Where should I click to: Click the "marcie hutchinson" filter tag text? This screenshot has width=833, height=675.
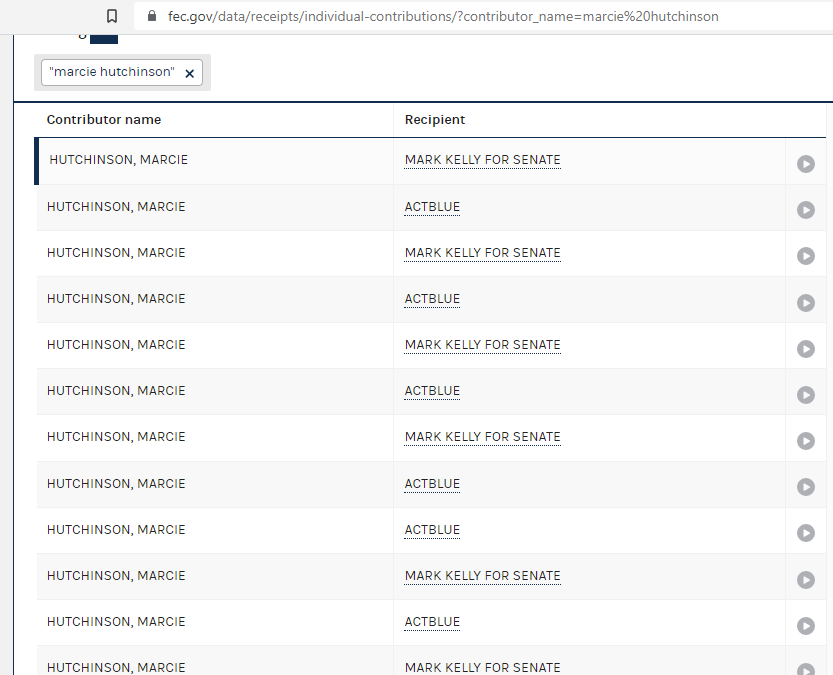click(x=112, y=72)
